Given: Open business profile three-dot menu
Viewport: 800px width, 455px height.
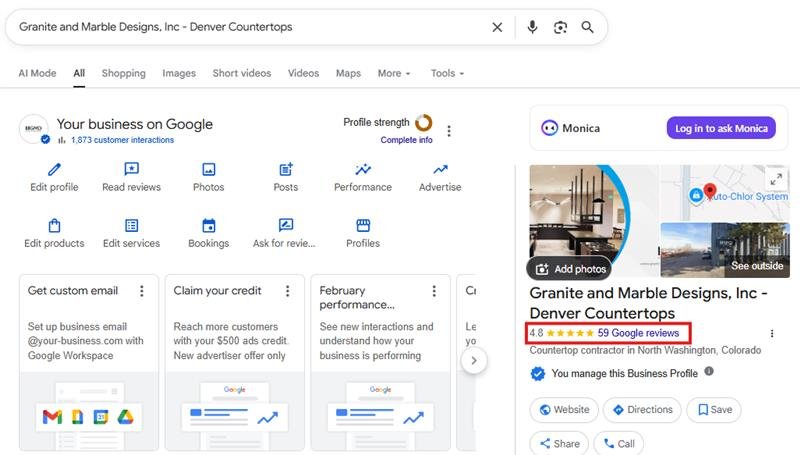Looking at the screenshot, I should click(449, 131).
